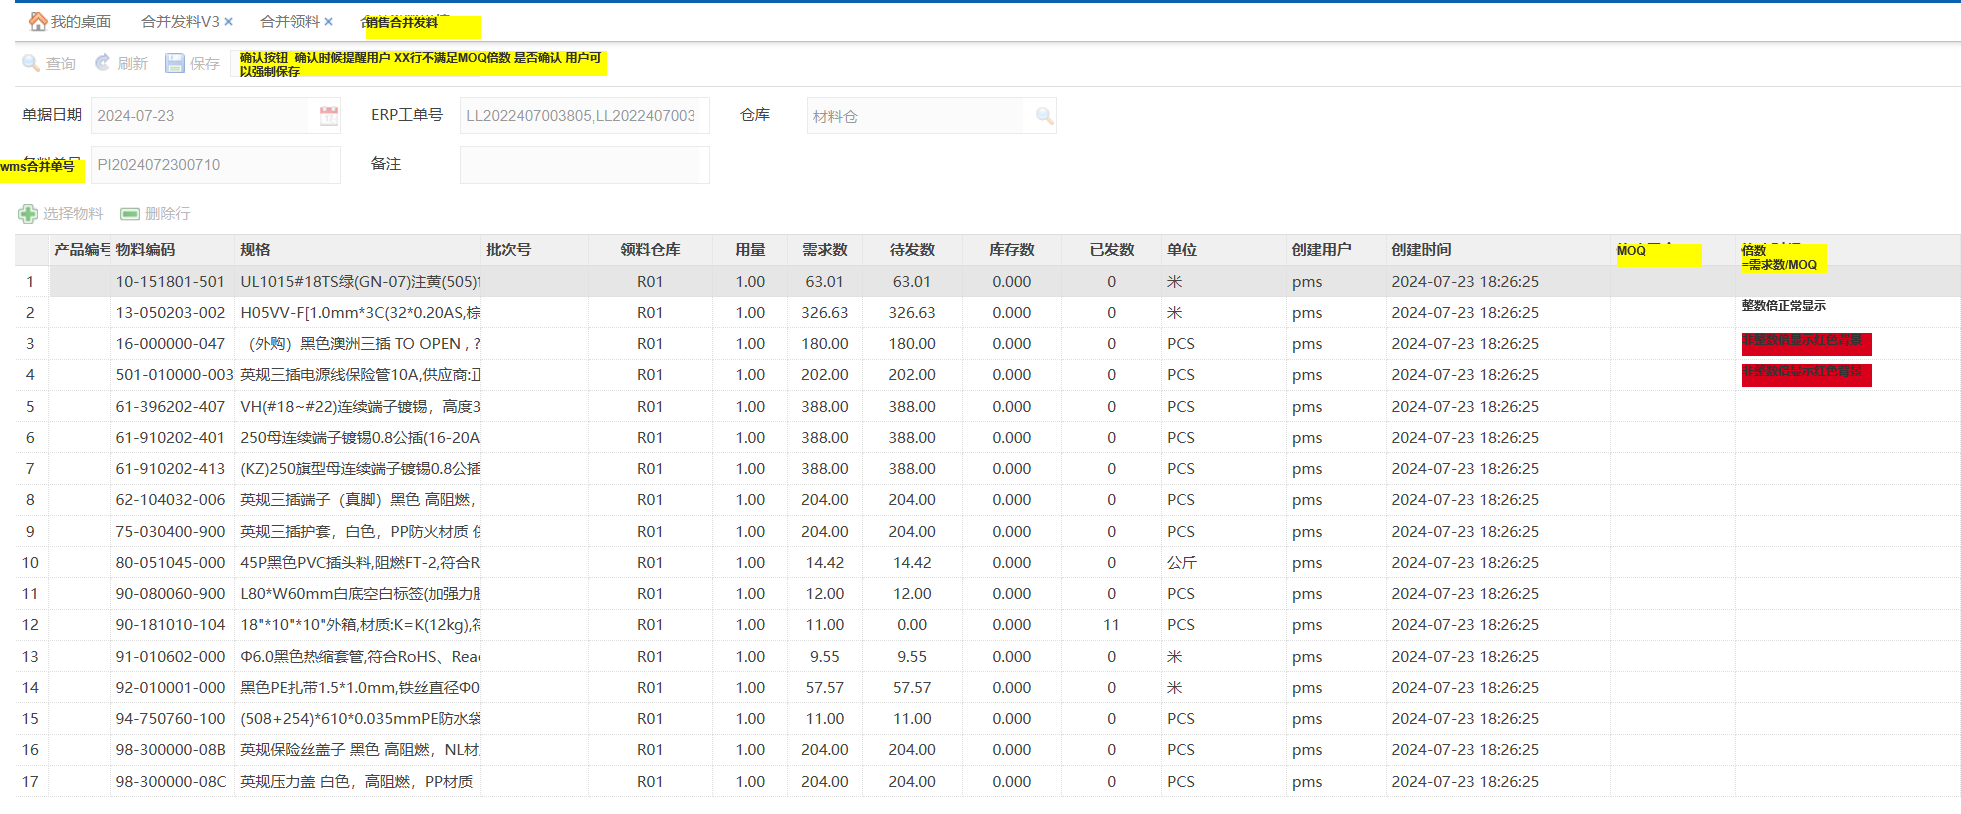Click spec text 黑色PE扎带1.5*1.0mm
The image size is (1961, 814).
pyautogui.click(x=318, y=688)
